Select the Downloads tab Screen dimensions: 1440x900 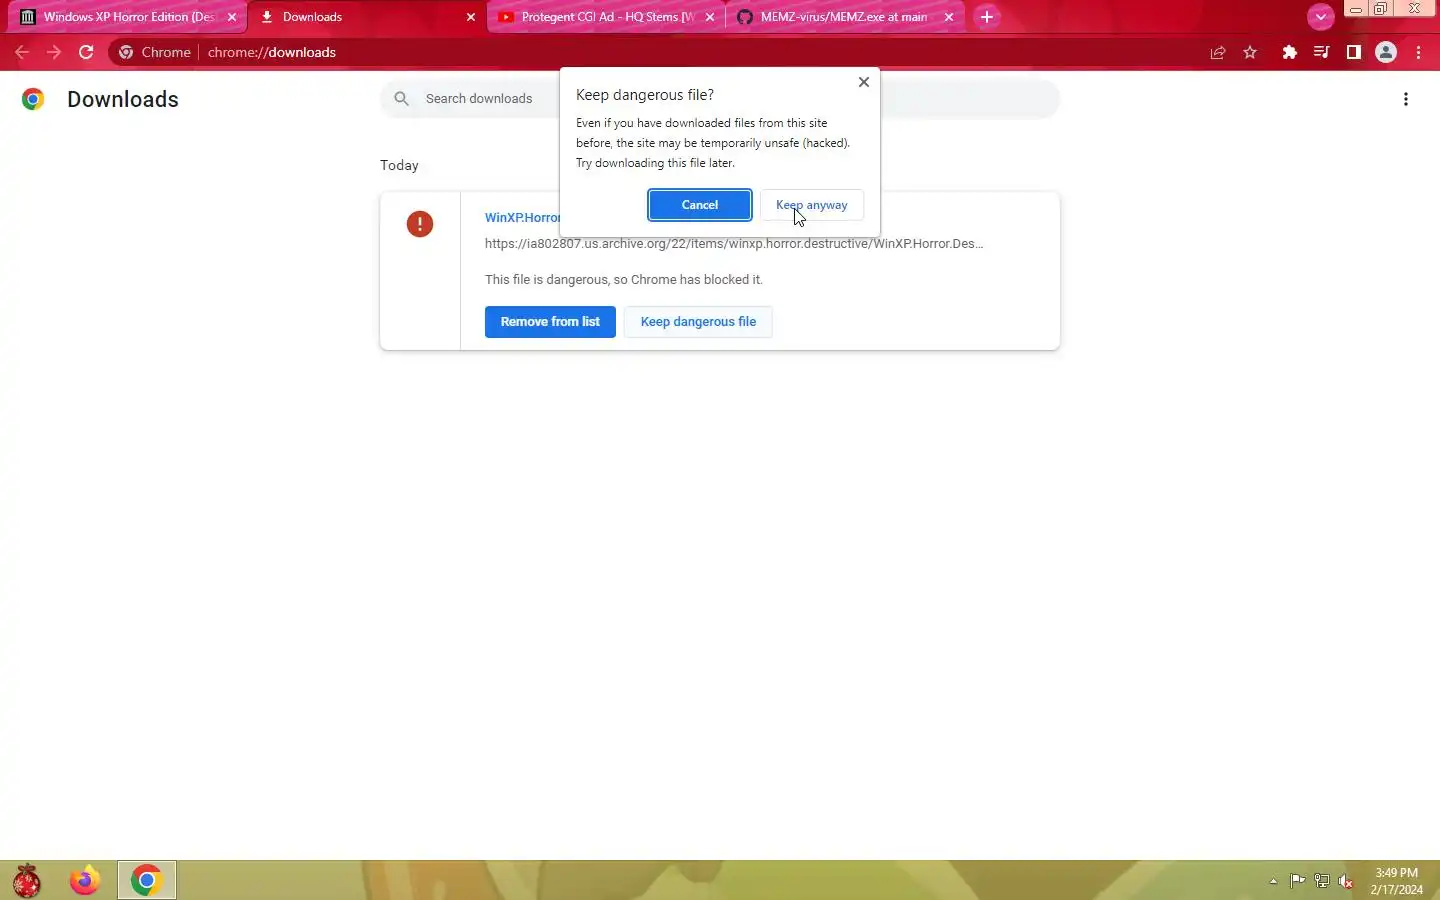click(366, 17)
